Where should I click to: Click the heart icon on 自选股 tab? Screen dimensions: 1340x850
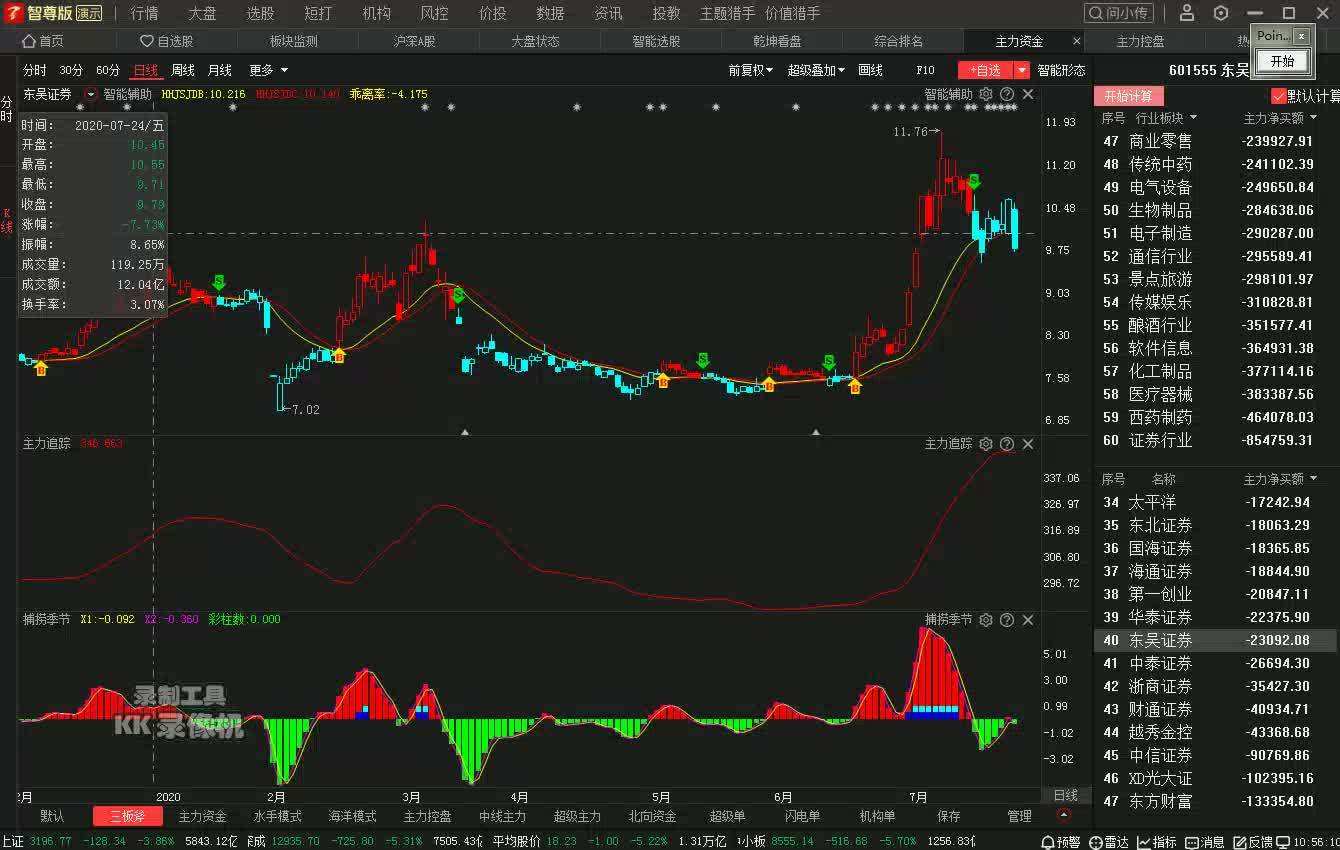pos(147,41)
